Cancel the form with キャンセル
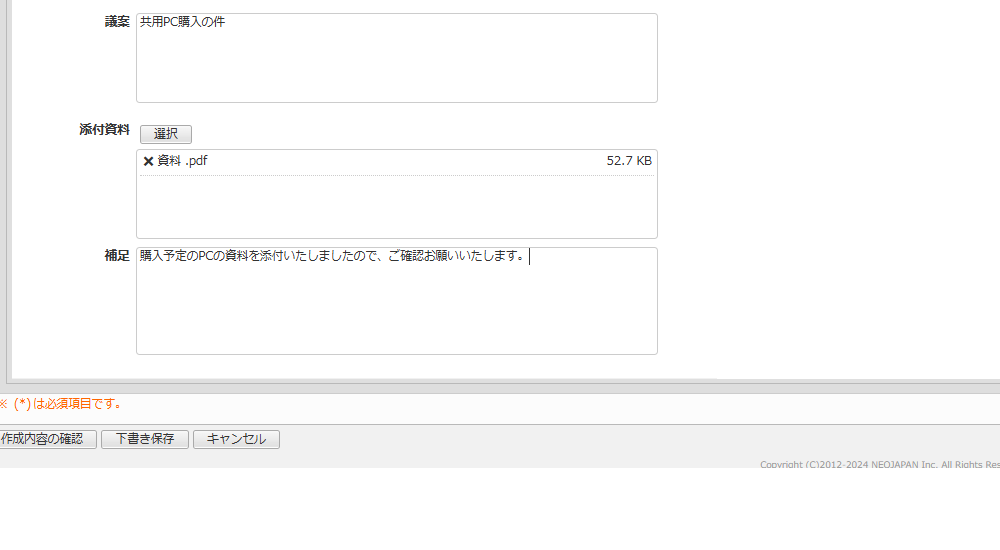The height and width of the screenshot is (550, 1000). 236,439
